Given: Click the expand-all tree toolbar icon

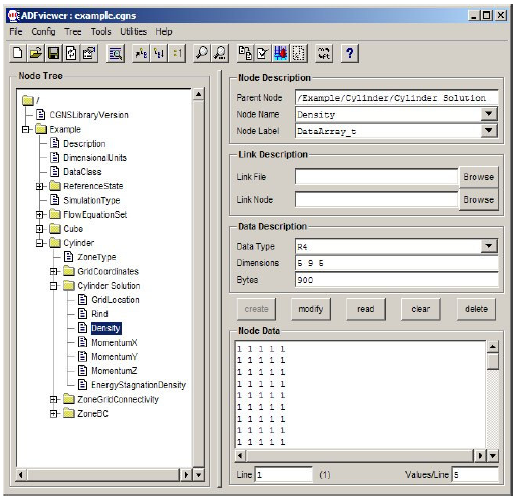Looking at the screenshot, I should pos(141,53).
